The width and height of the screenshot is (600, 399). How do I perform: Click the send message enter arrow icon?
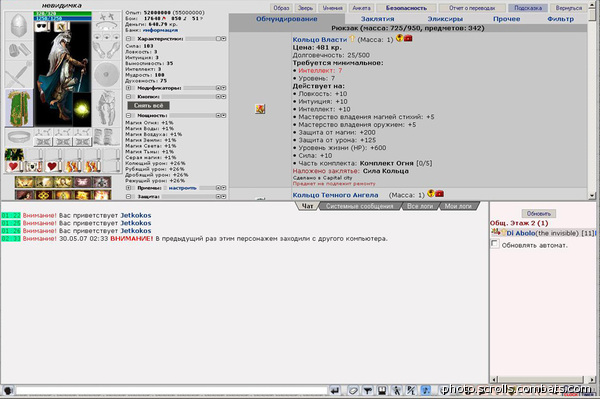335,390
